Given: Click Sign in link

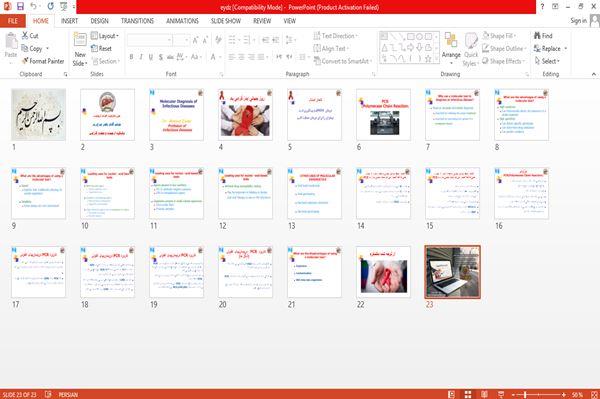Looking at the screenshot, I should point(578,21).
